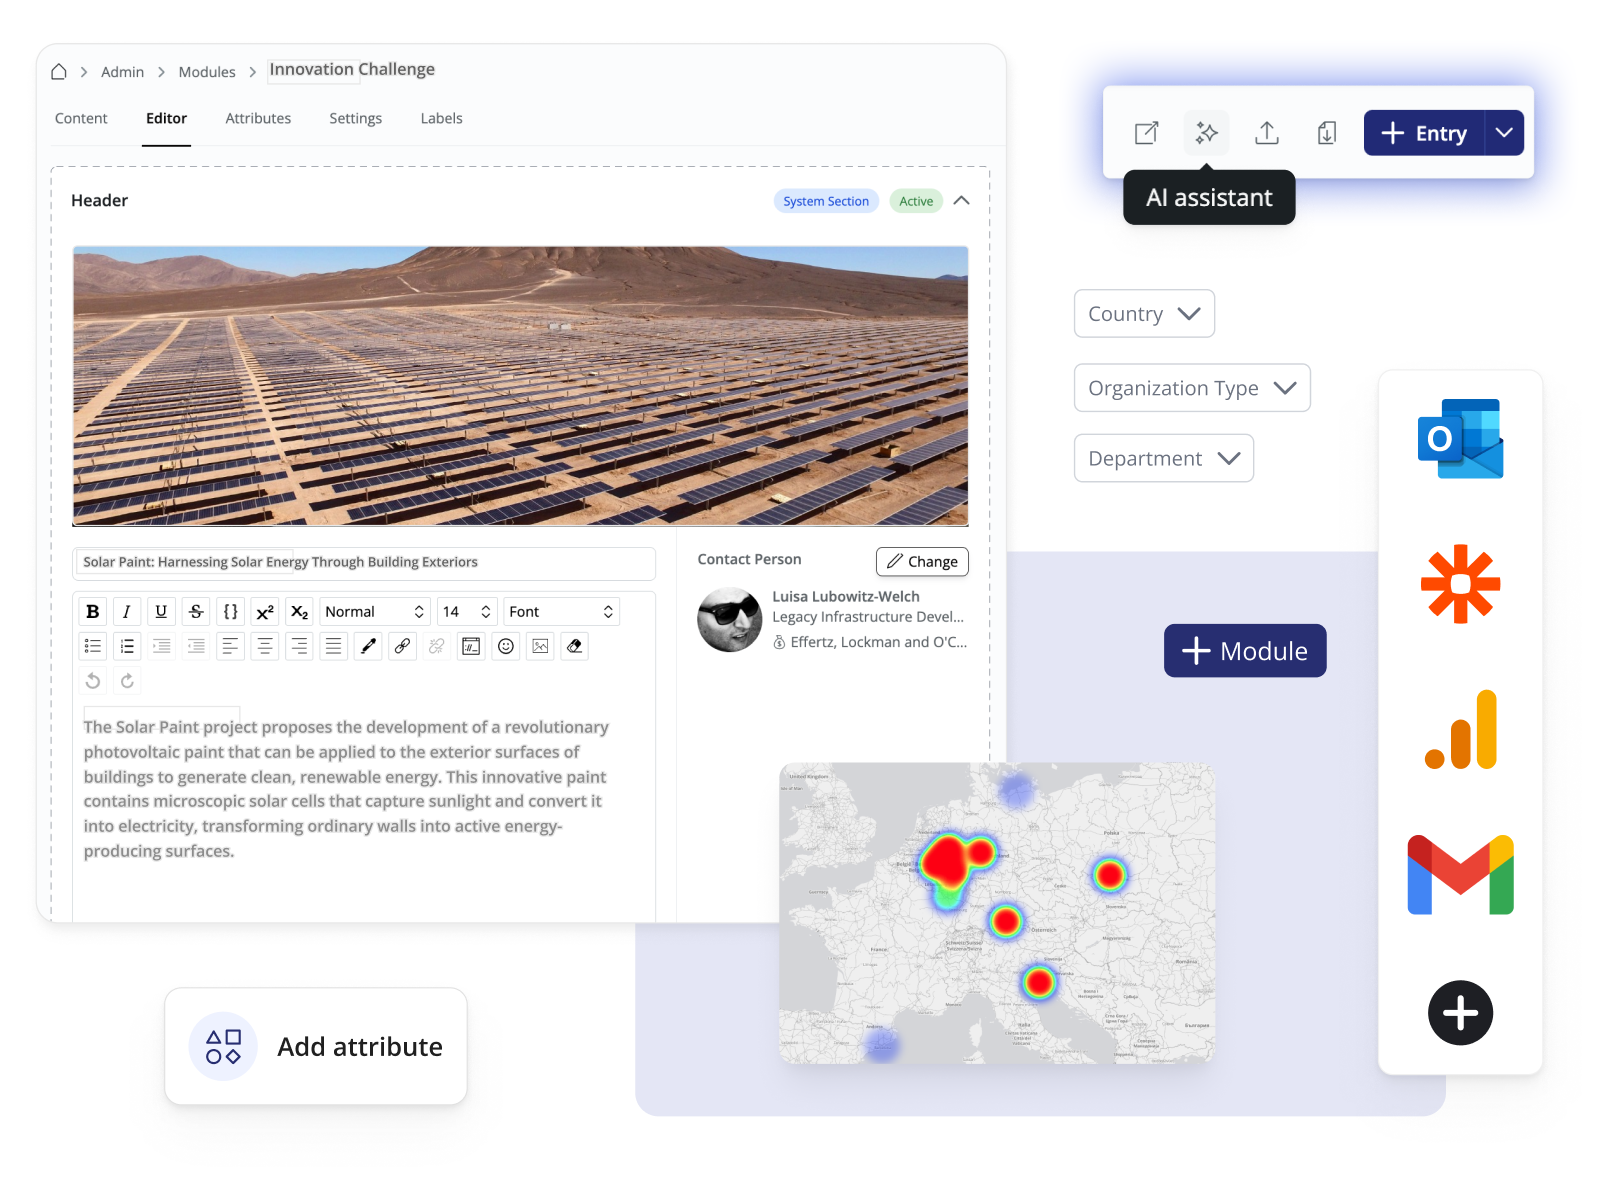Click the Europe heatmap
The image size is (1600, 1200).
pyautogui.click(x=997, y=913)
